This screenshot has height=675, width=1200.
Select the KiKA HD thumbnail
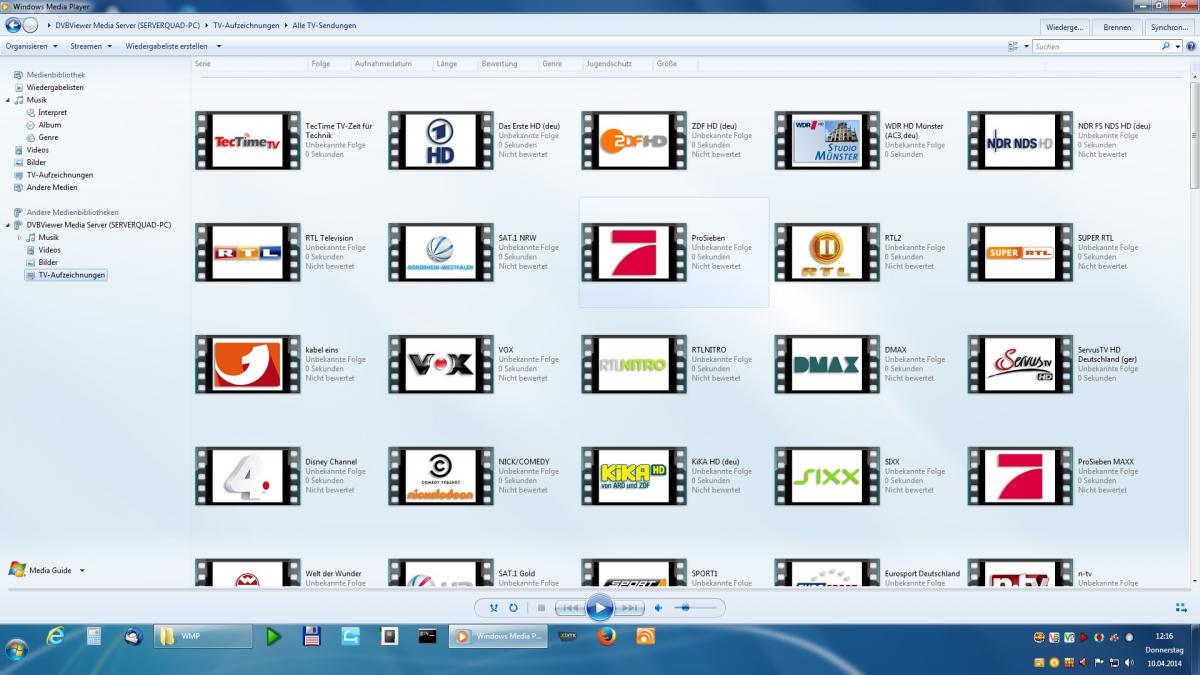pyautogui.click(x=633, y=477)
